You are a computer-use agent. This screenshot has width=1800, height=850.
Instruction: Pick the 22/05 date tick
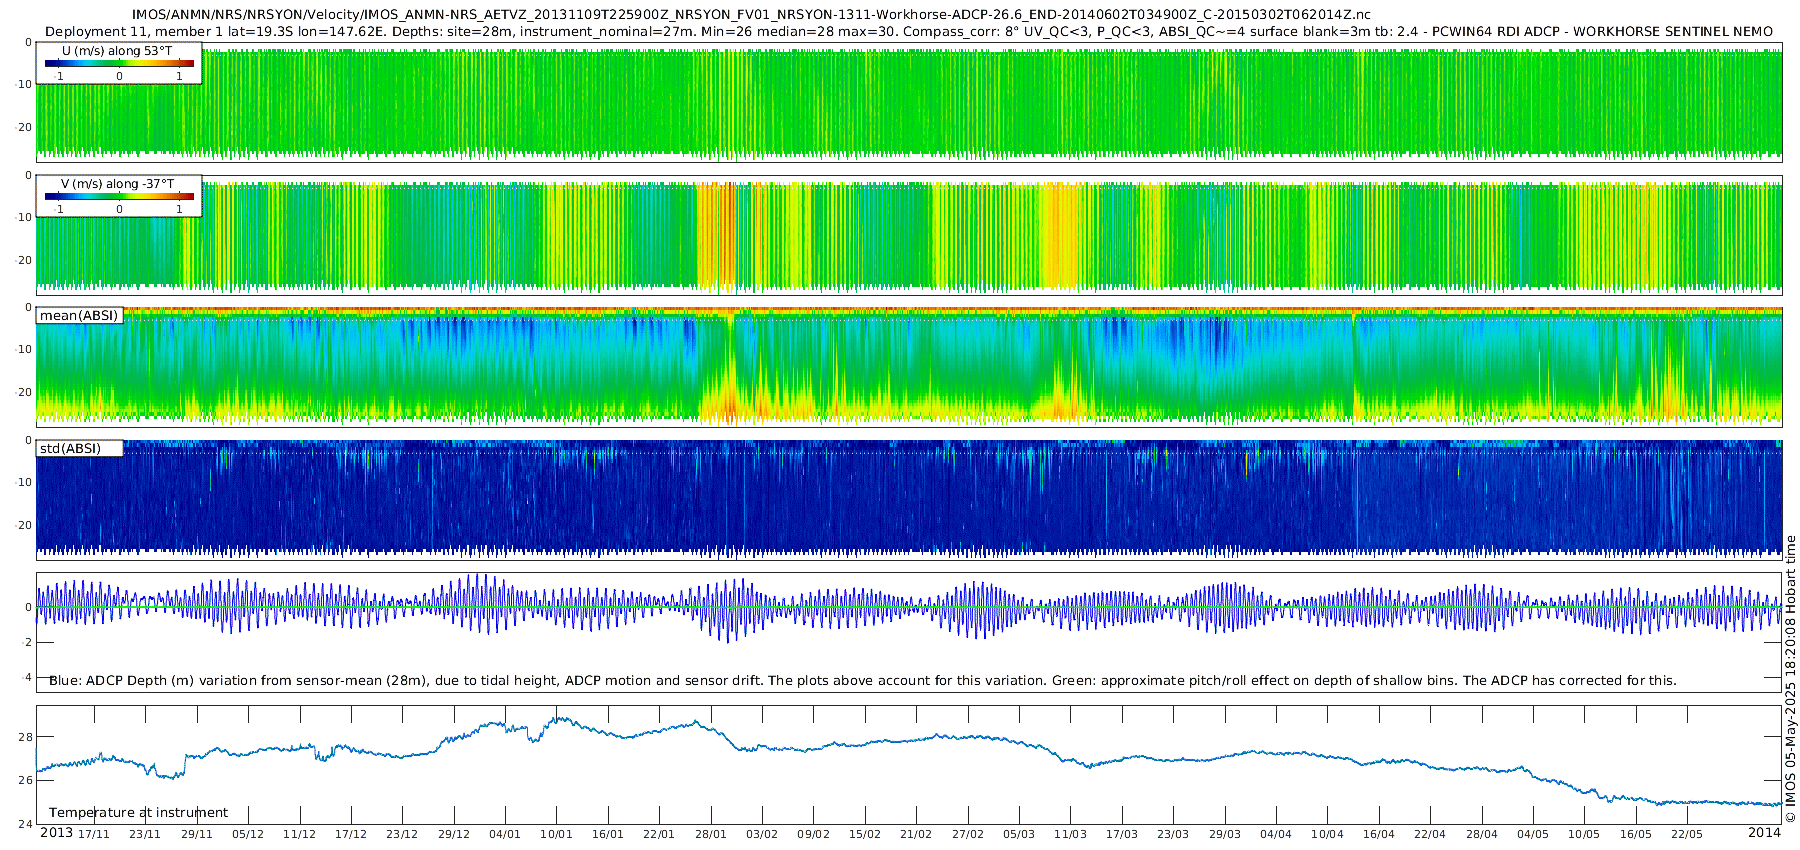1687,834
